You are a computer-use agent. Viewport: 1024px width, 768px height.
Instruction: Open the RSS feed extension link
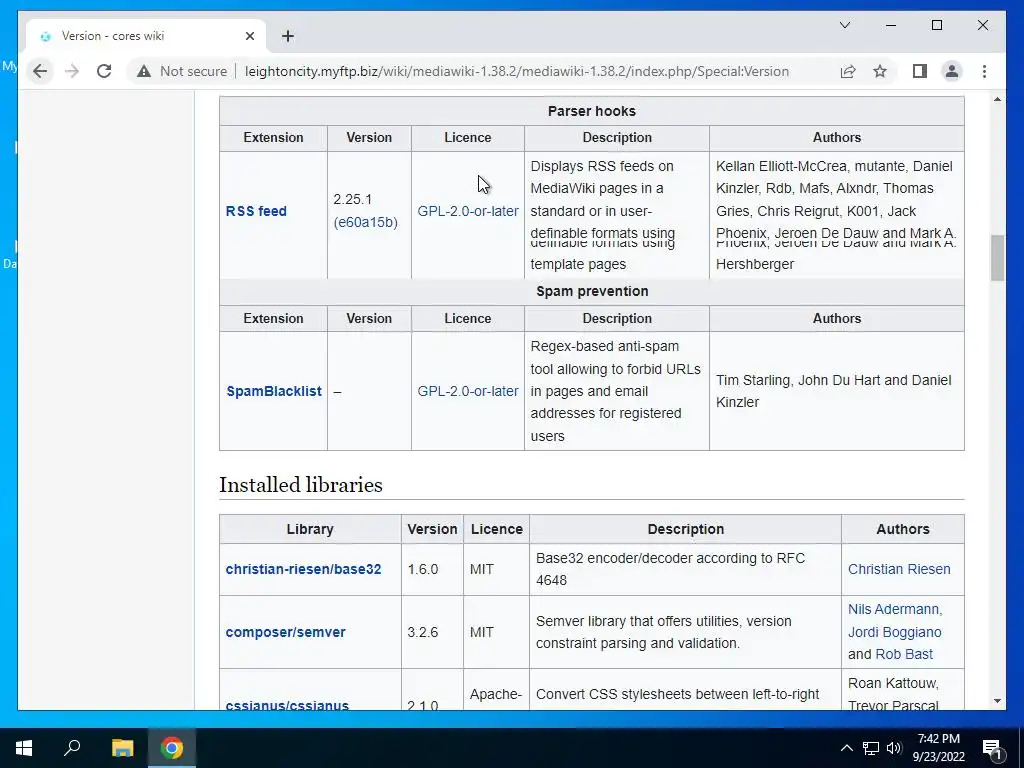pos(256,211)
